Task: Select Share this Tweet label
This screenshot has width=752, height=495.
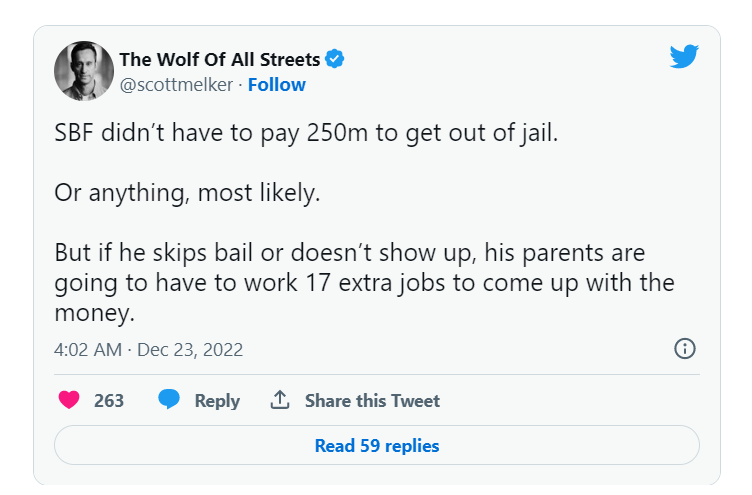Action: click(x=372, y=400)
